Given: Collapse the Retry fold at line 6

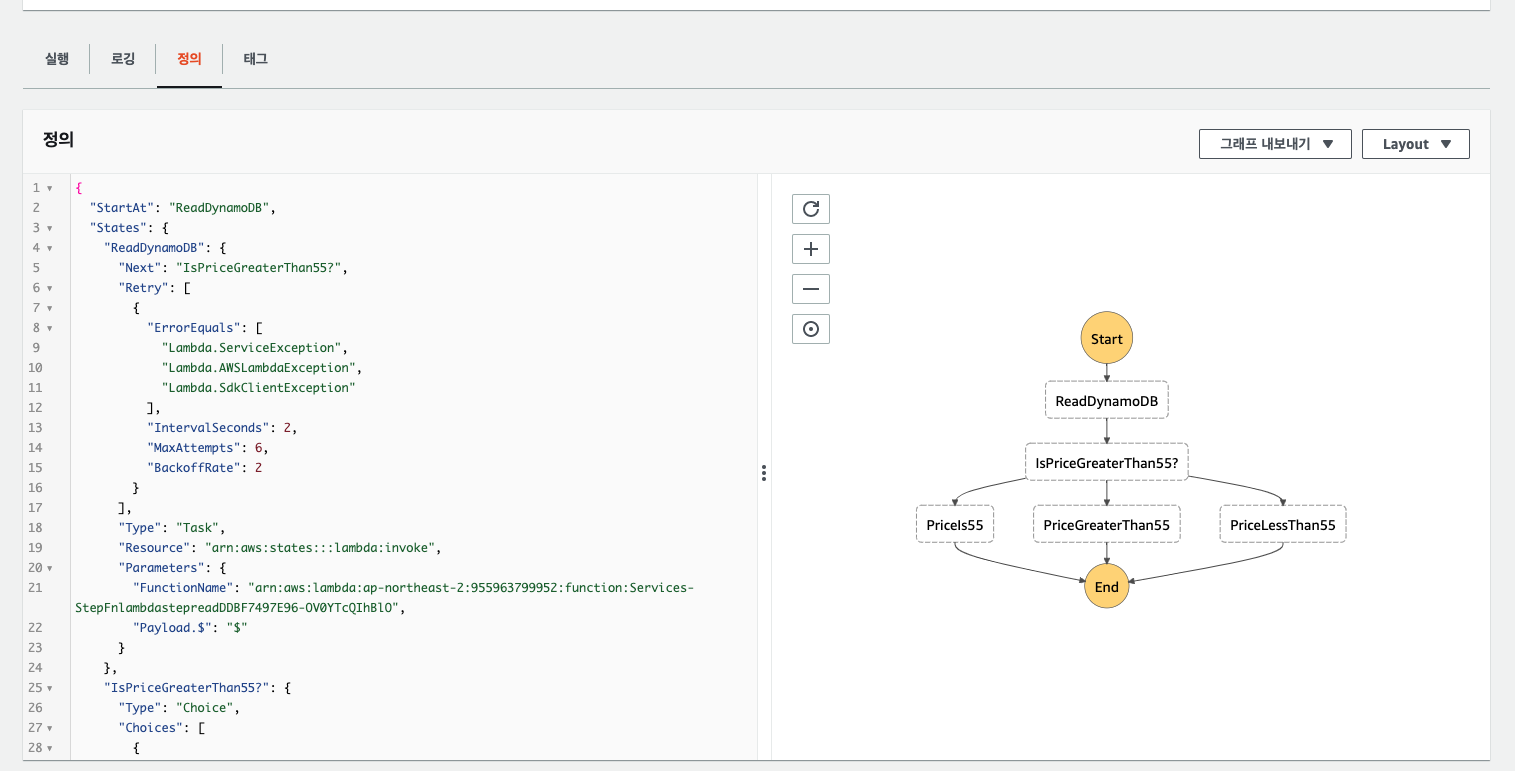Looking at the screenshot, I should coord(50,288).
